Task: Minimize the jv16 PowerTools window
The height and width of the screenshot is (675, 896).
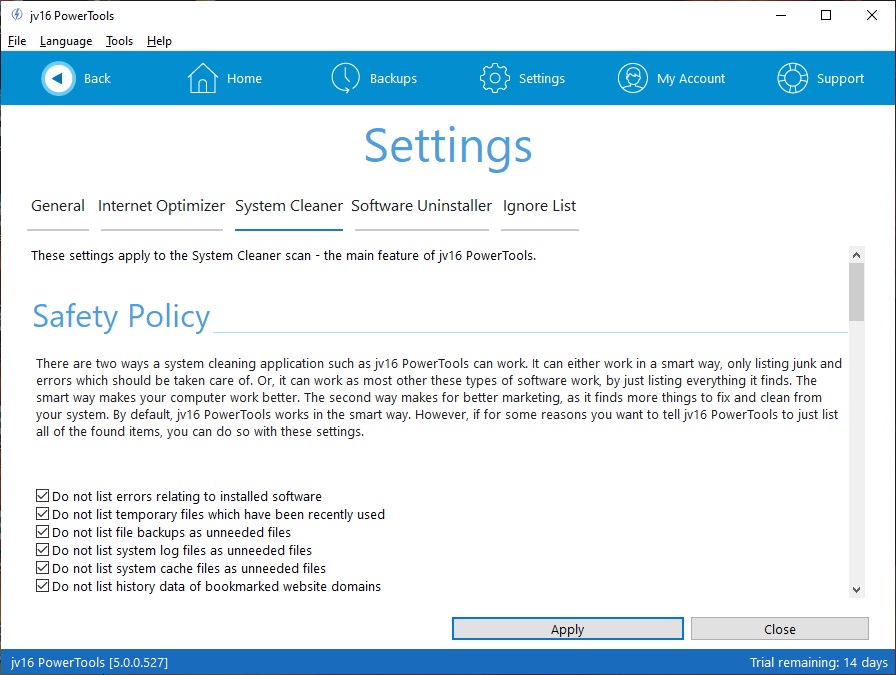Action: click(781, 15)
